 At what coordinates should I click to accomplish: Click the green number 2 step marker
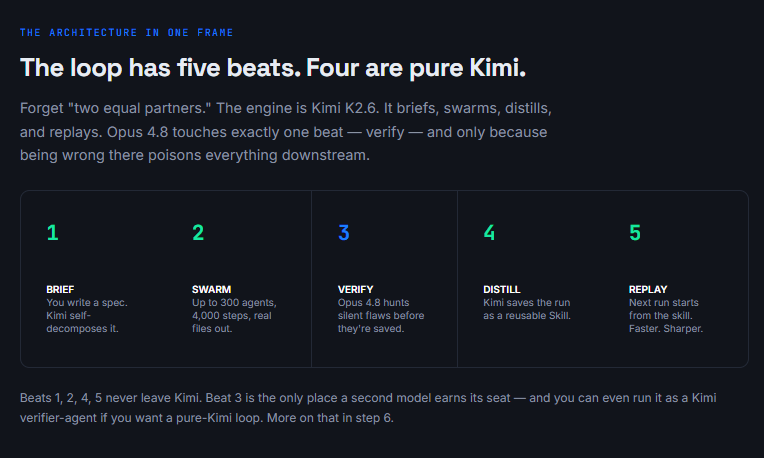click(198, 232)
